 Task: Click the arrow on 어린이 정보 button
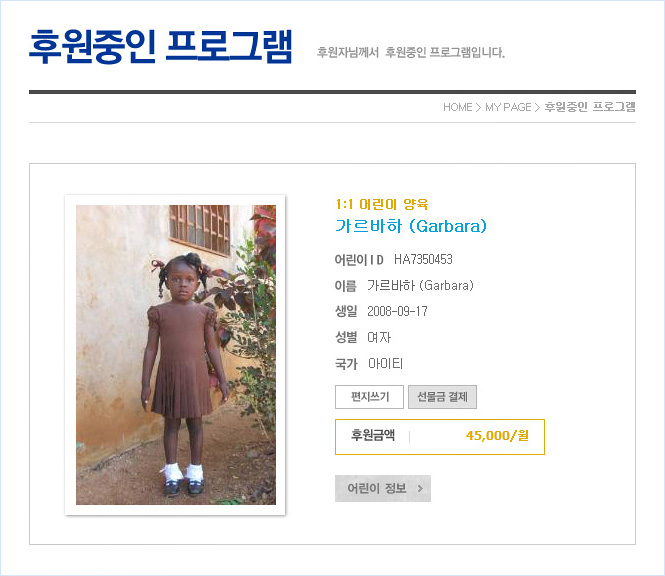pos(420,488)
